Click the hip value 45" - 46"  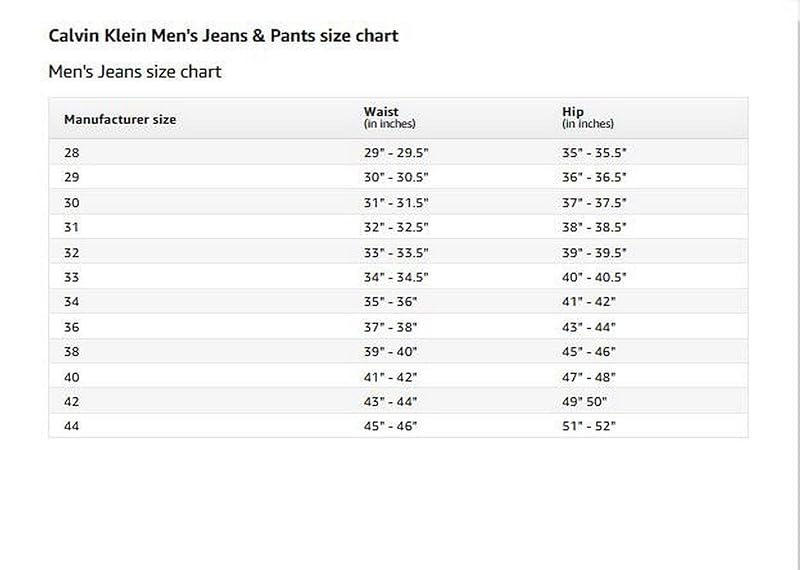589,352
